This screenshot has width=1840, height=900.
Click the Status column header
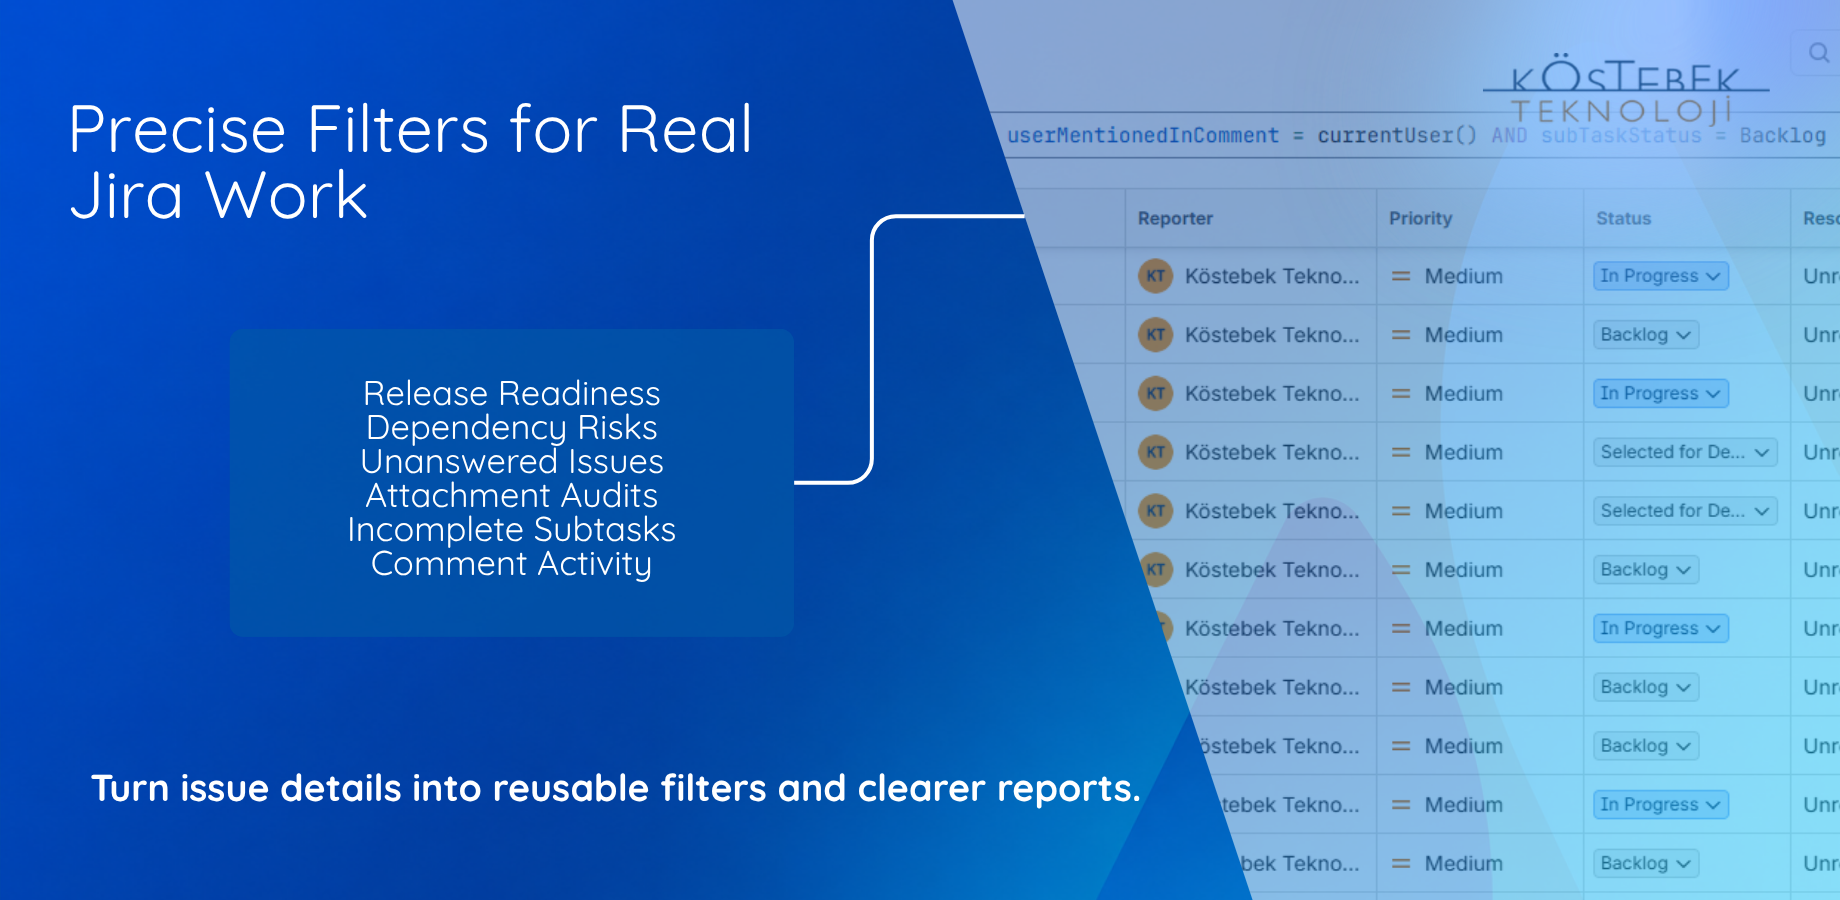point(1623,218)
